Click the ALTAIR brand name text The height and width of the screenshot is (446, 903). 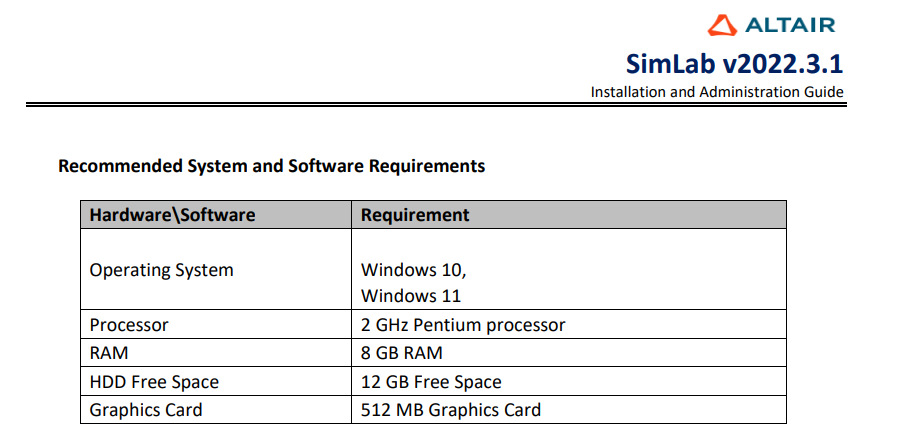click(x=790, y=25)
